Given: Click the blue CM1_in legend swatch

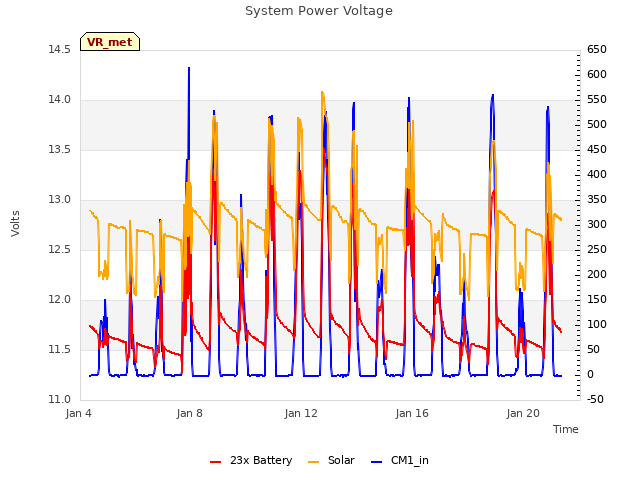Looking at the screenshot, I should pos(376,462).
